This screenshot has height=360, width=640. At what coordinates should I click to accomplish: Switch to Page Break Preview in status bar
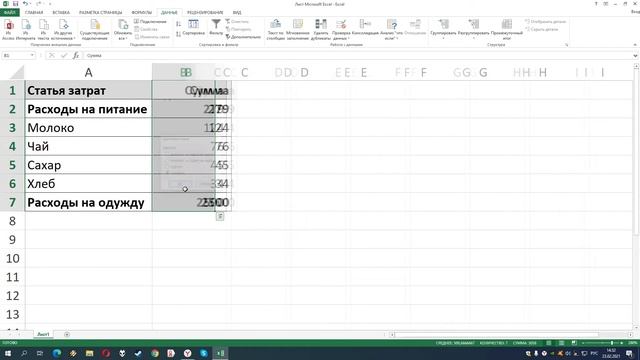(x=574, y=343)
